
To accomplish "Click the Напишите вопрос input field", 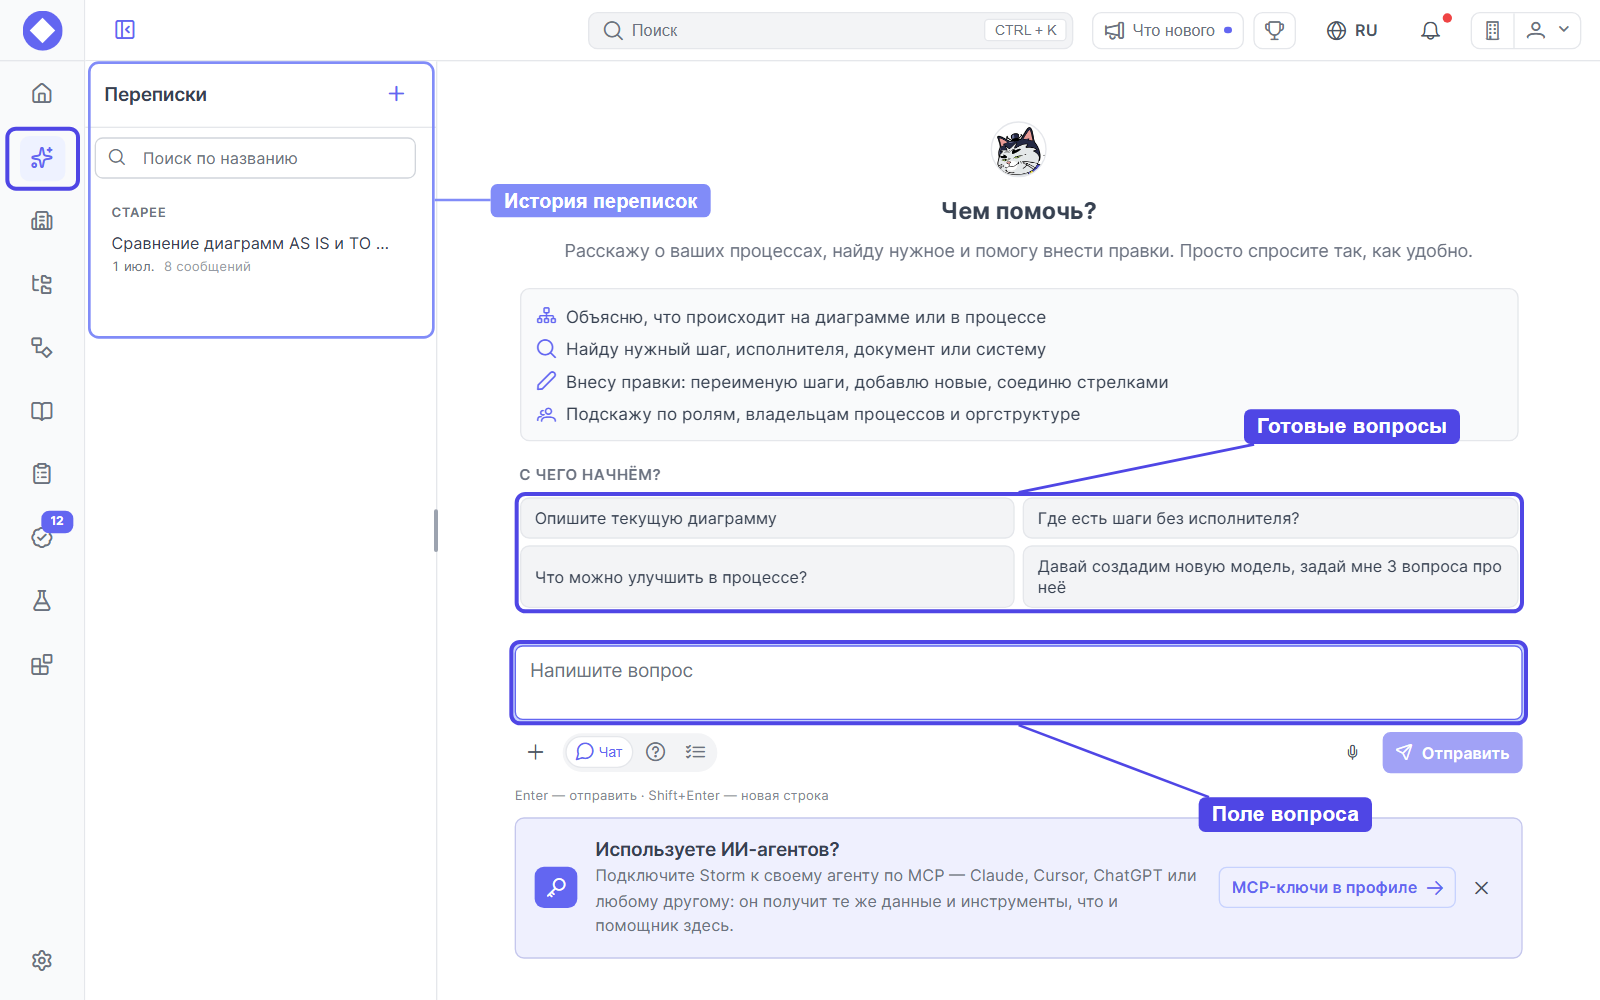I will (1018, 683).
